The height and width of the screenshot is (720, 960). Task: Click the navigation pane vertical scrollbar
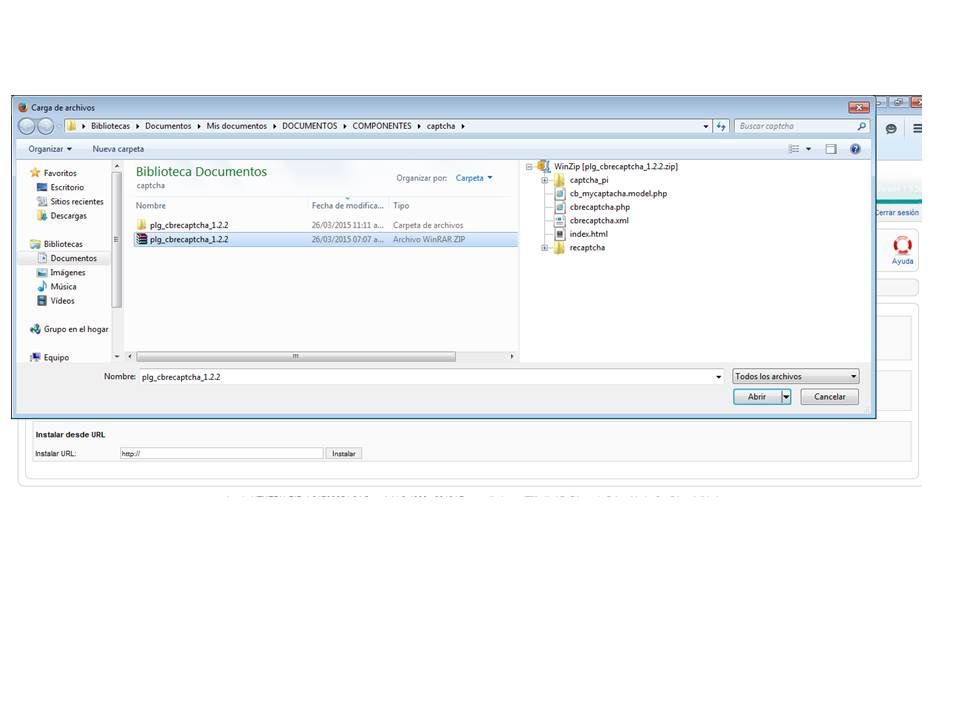click(116, 239)
